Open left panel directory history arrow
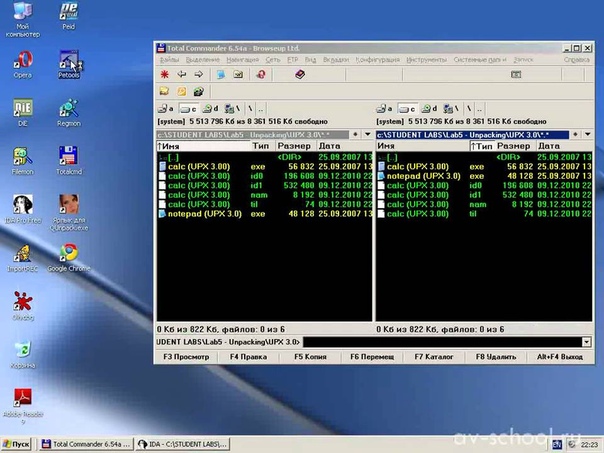604x453 pixels. pyautogui.click(x=367, y=134)
